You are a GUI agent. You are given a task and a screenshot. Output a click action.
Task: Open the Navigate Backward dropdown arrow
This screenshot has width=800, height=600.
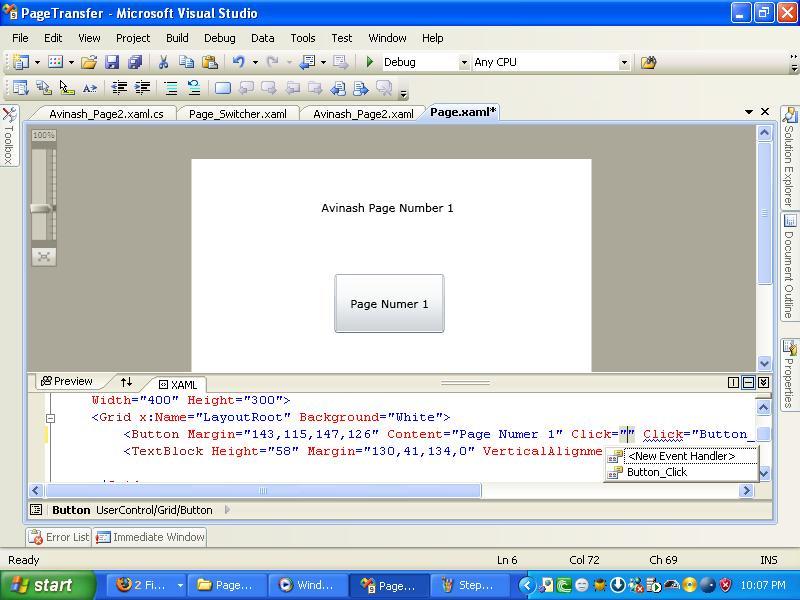pos(323,62)
